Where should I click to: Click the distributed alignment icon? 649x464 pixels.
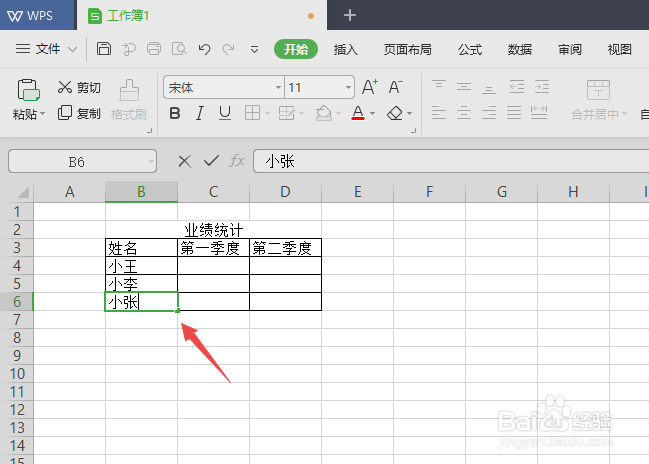click(x=539, y=113)
